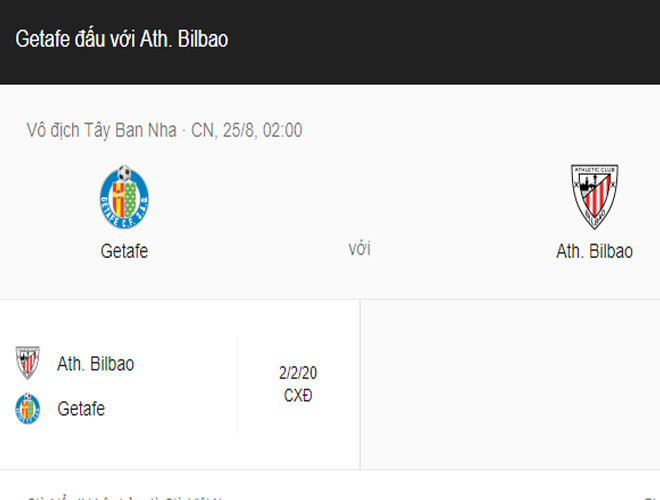Click the vertical divider in the fixture card
The height and width of the screenshot is (500, 660).
(x=237, y=384)
